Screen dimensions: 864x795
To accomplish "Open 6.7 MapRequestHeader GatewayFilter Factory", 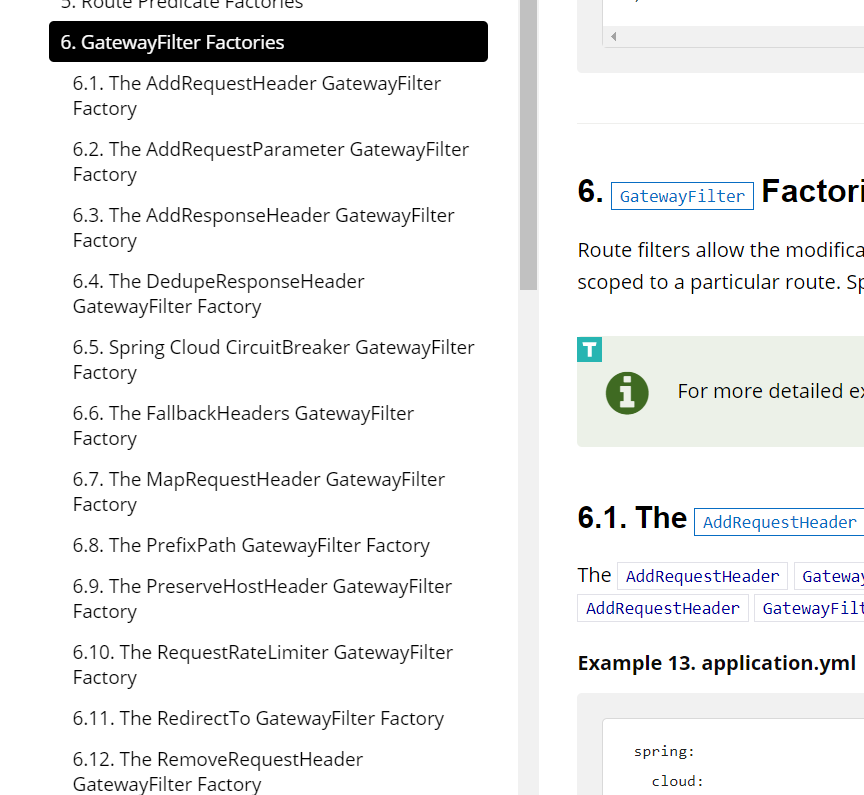I will coord(258,491).
